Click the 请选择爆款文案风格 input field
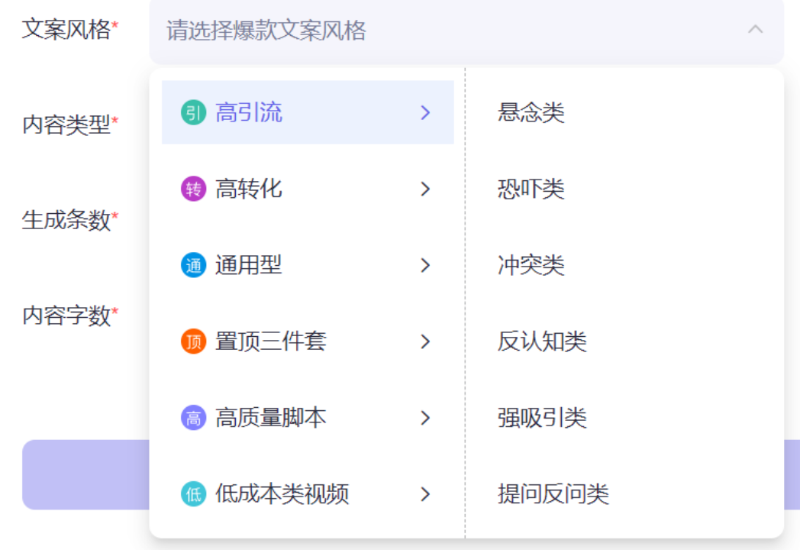This screenshot has width=800, height=550. coord(466,31)
